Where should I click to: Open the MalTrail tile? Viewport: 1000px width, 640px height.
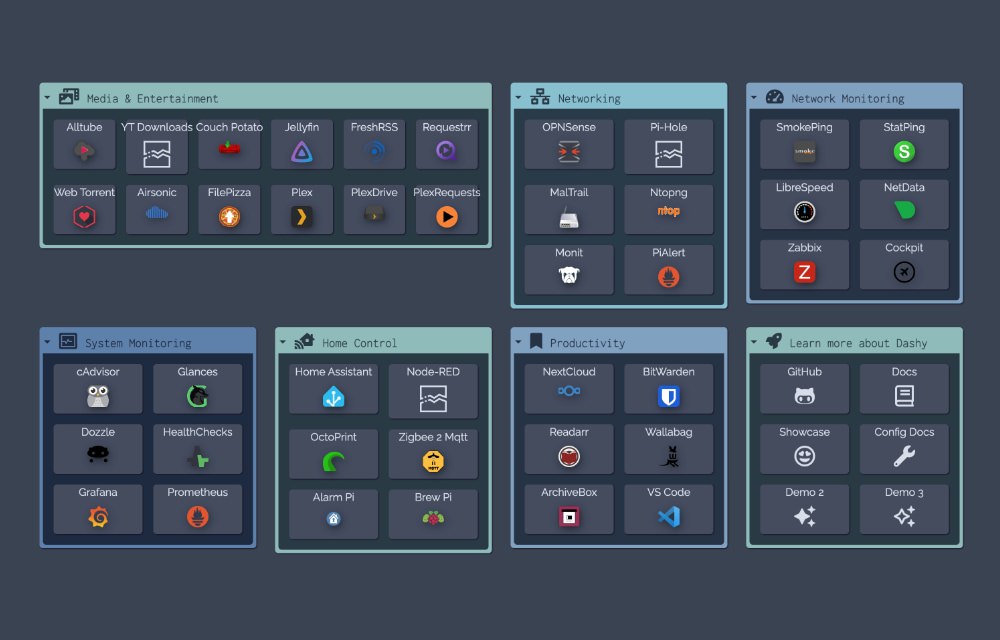pos(569,209)
